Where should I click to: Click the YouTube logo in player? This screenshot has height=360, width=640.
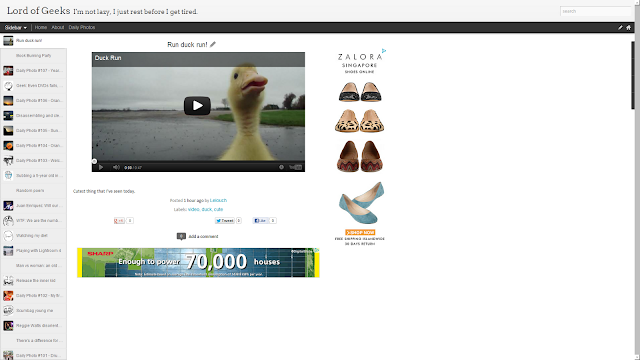tap(296, 167)
